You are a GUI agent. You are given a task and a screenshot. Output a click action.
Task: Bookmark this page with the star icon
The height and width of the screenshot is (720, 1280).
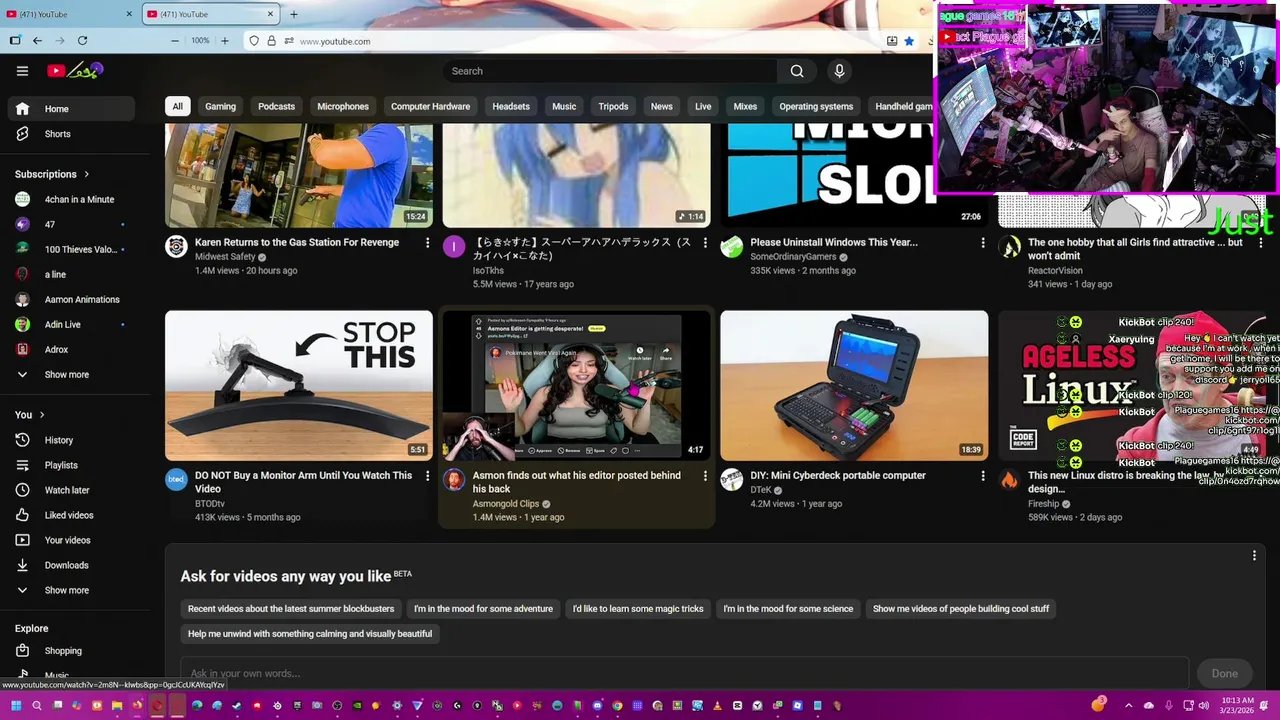[909, 41]
